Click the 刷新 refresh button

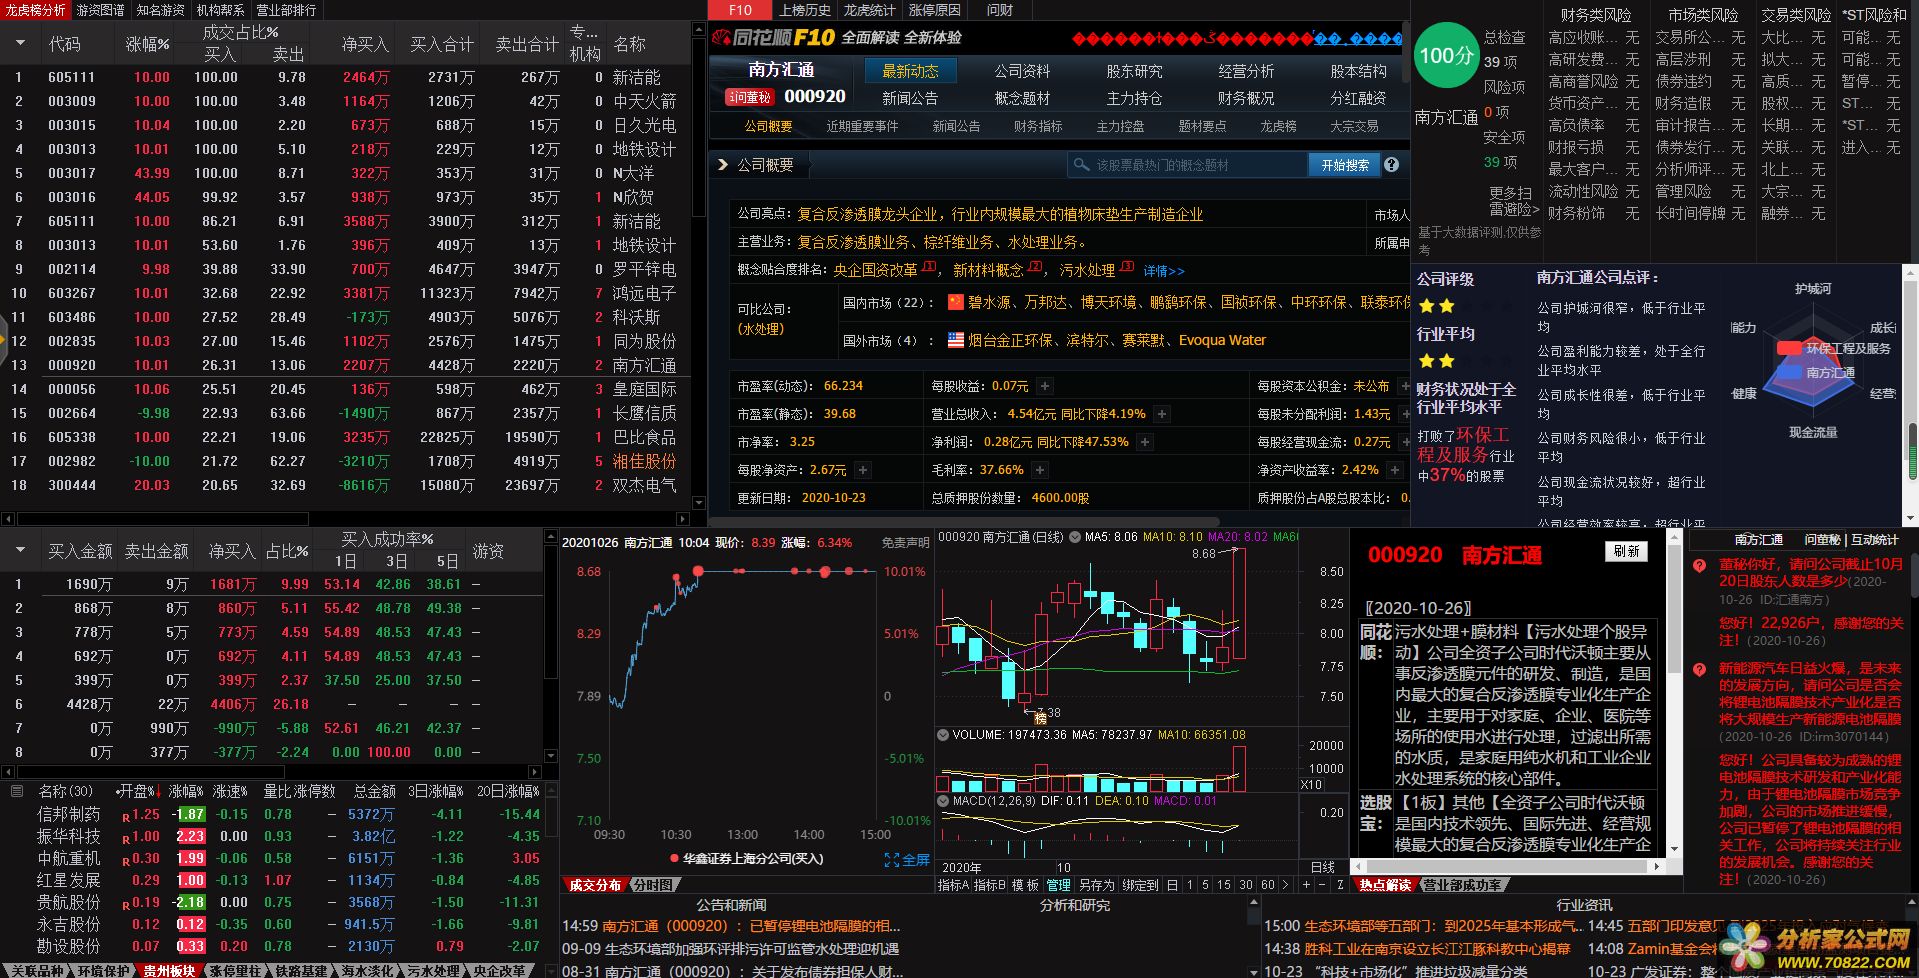click(1626, 551)
